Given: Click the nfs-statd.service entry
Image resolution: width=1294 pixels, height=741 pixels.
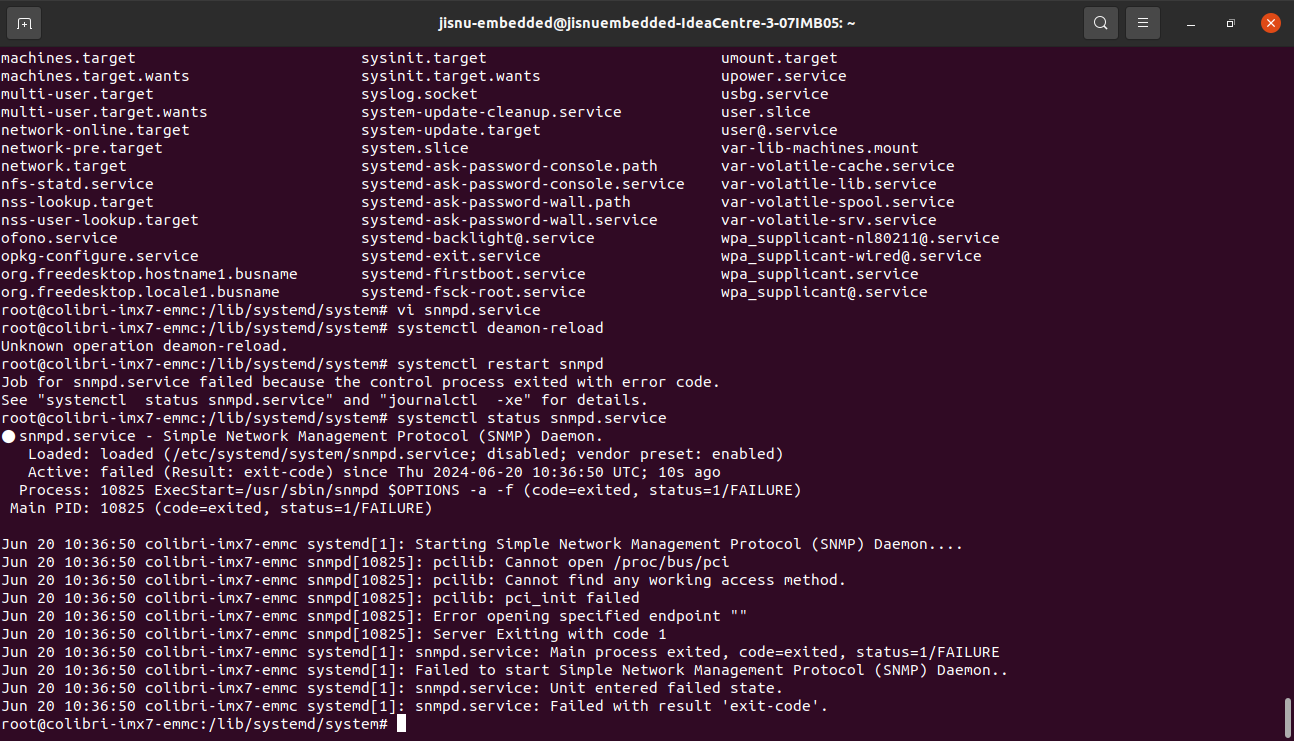Looking at the screenshot, I should pos(77,184).
